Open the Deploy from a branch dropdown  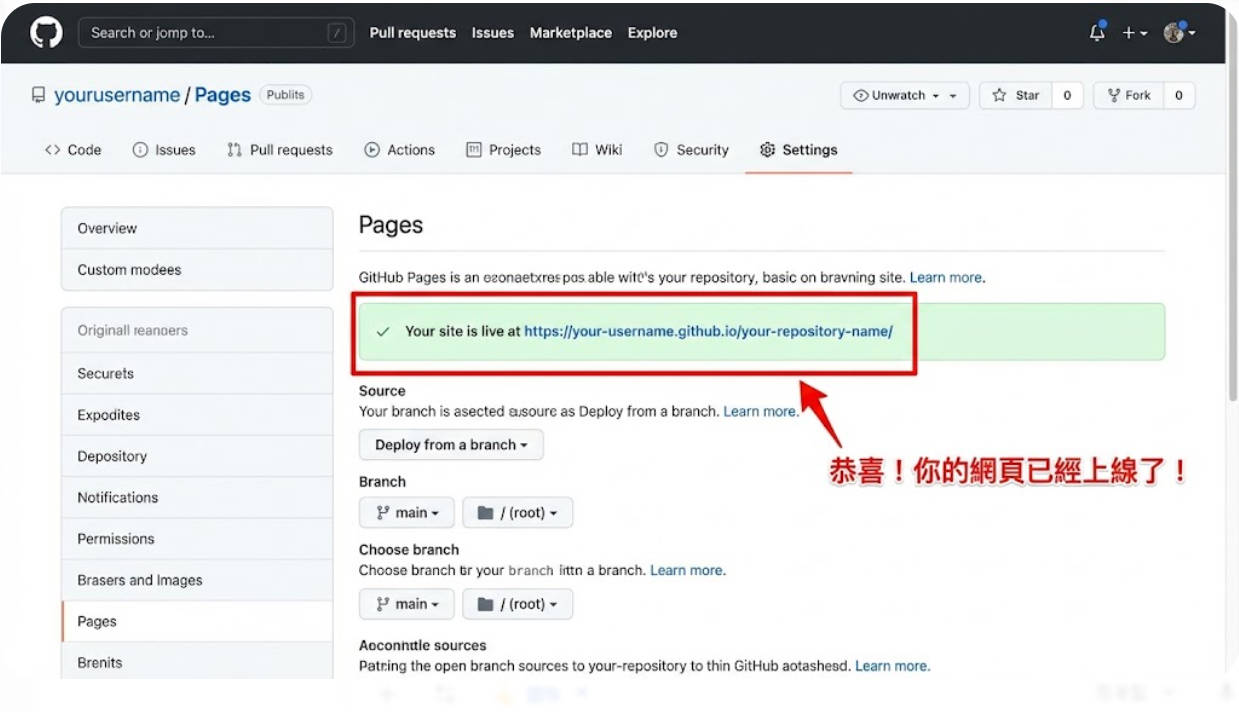click(451, 444)
